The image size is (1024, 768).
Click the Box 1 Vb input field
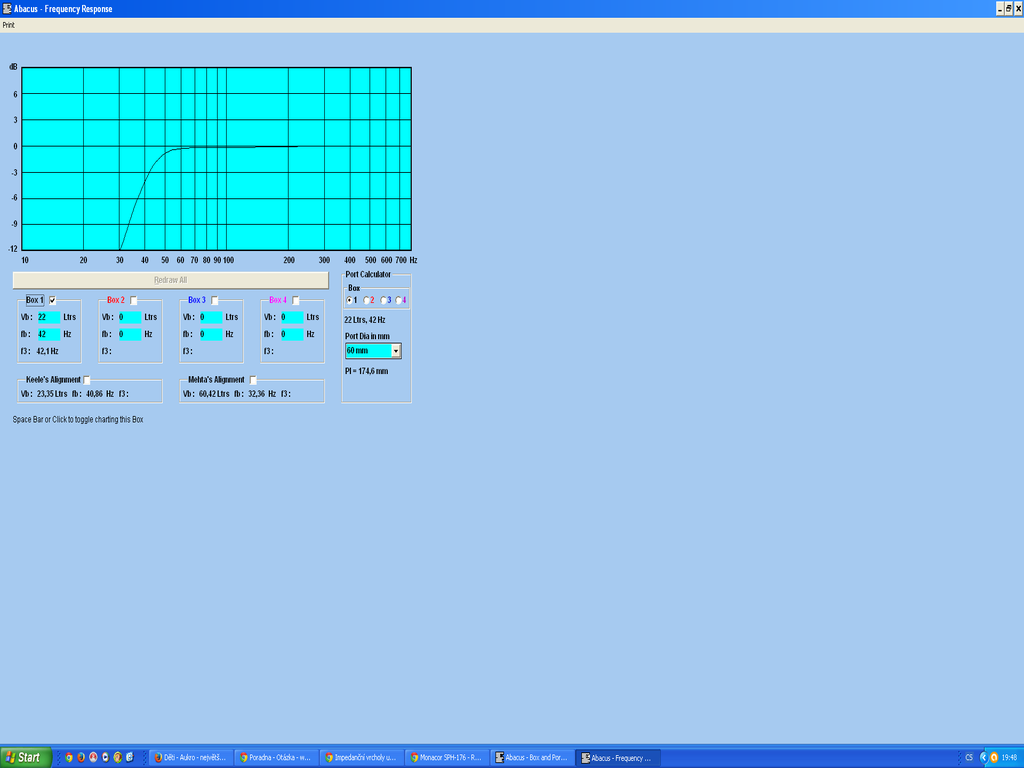coord(49,317)
